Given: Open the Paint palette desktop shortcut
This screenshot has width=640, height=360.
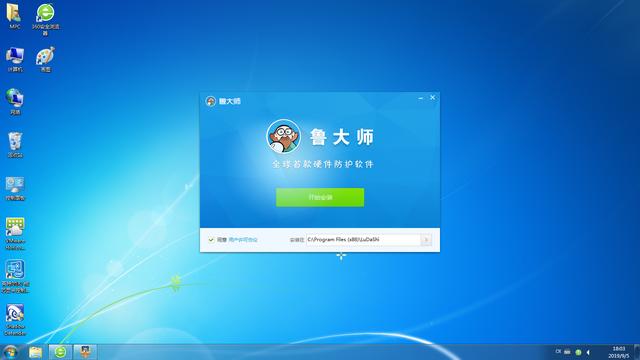Looking at the screenshot, I should [45, 59].
